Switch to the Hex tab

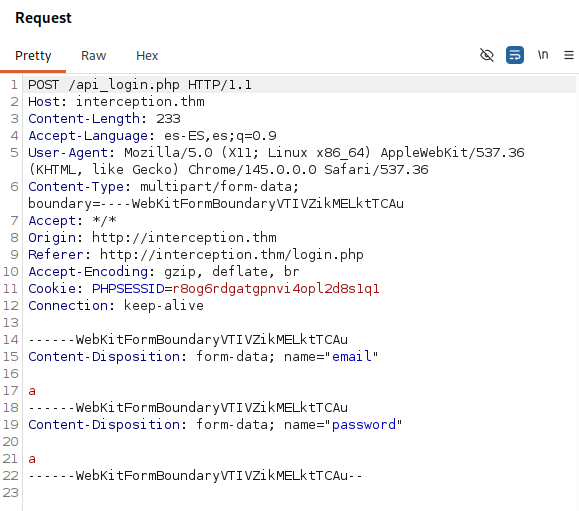[x=147, y=56]
